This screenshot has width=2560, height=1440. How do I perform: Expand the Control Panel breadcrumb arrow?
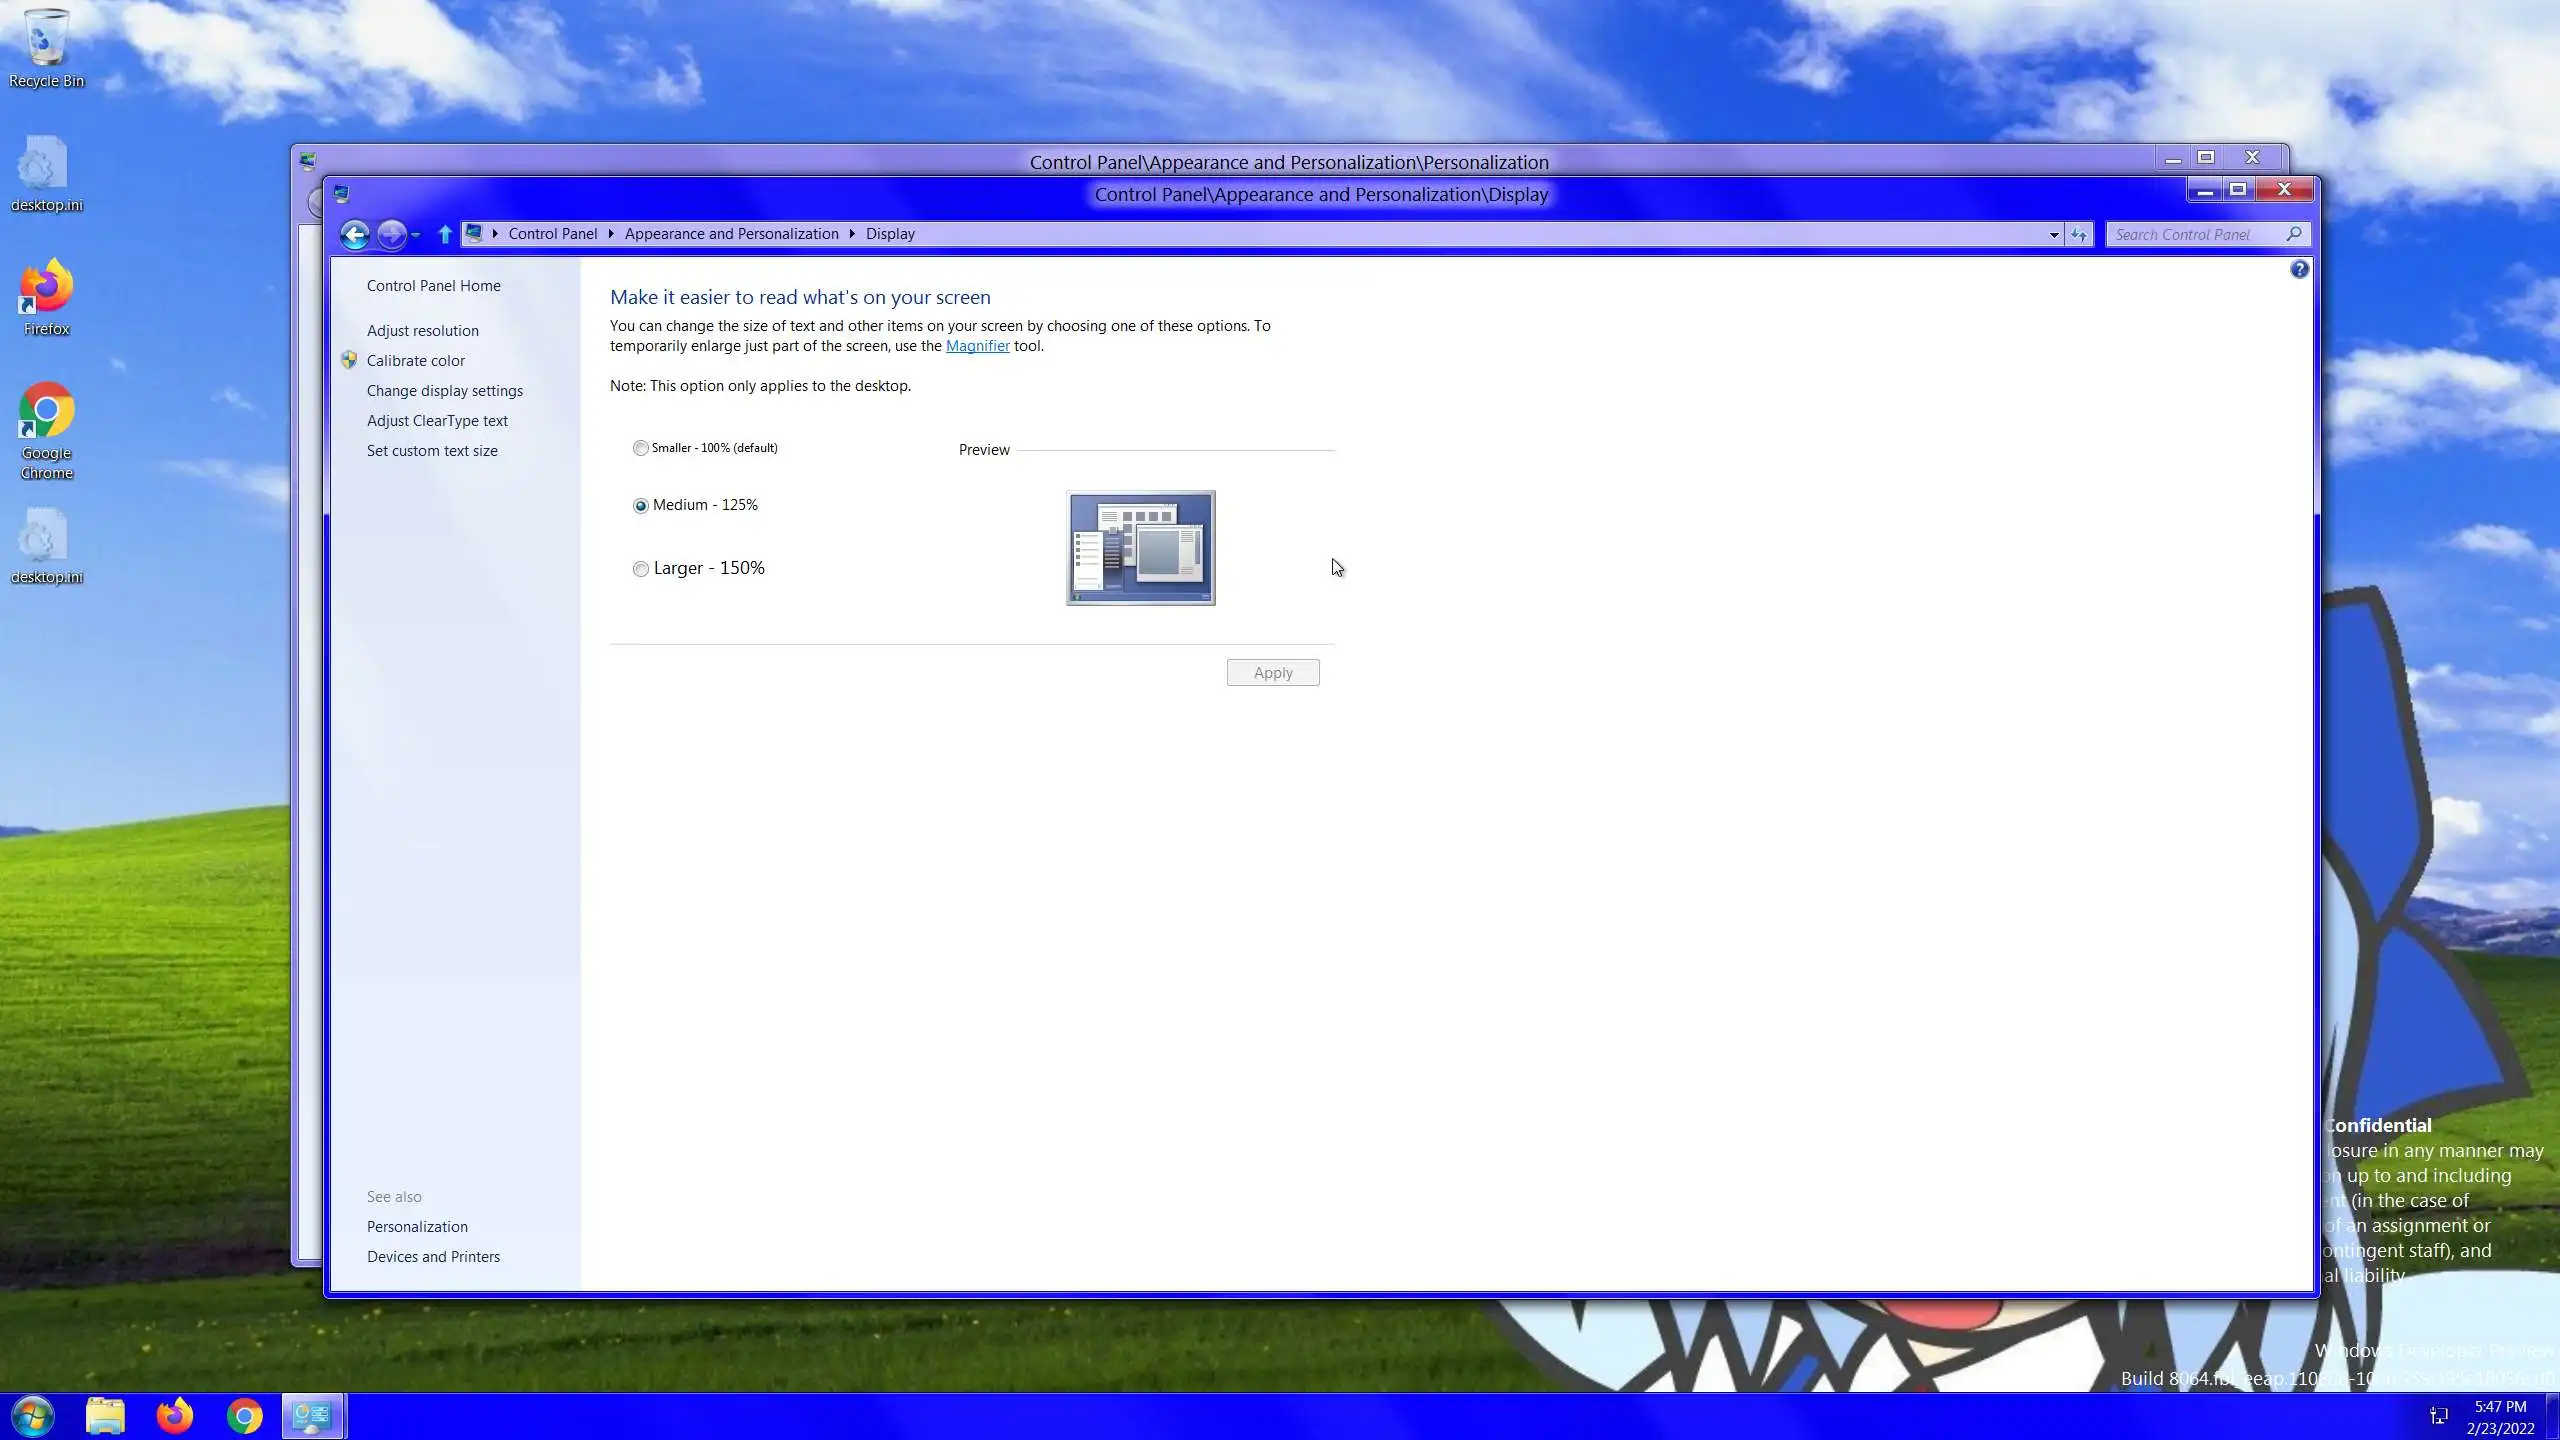611,234
